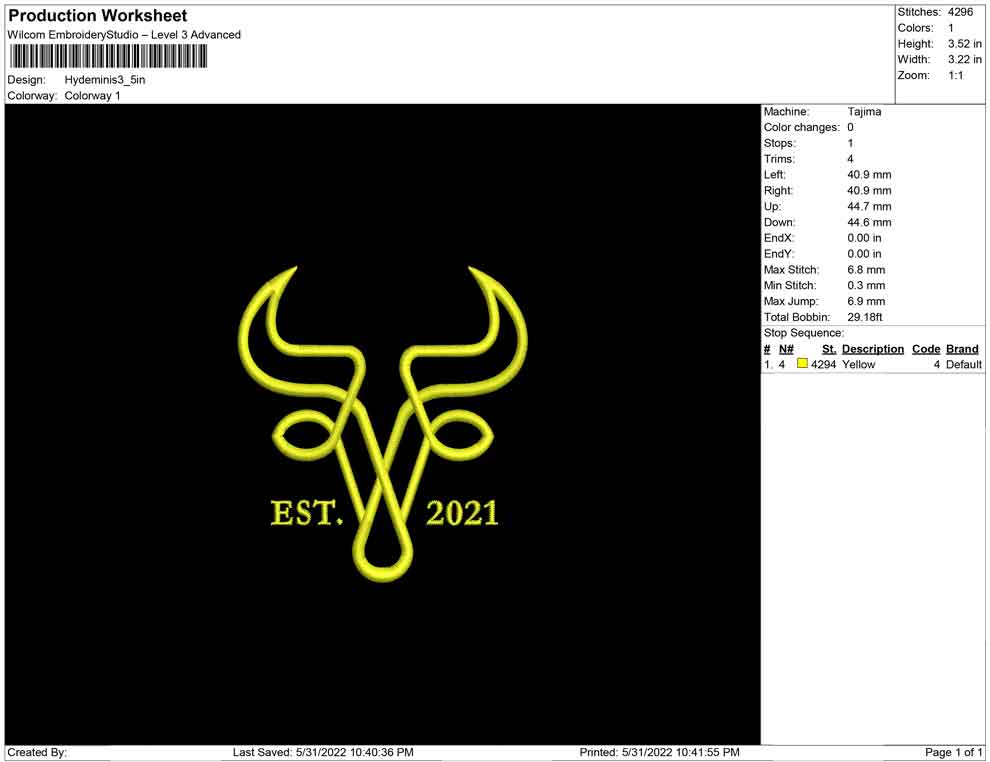Viewport: 990px width, 762px height.
Task: Select the yellow thread color swatch
Action: click(x=802, y=365)
